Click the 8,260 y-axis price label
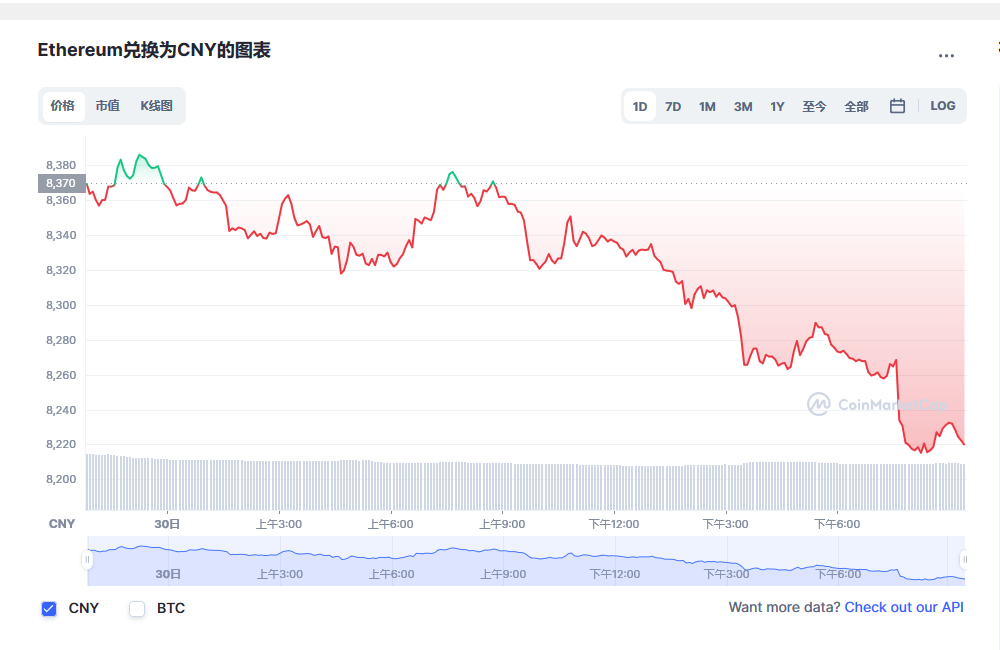The image size is (1000, 650). [x=61, y=375]
